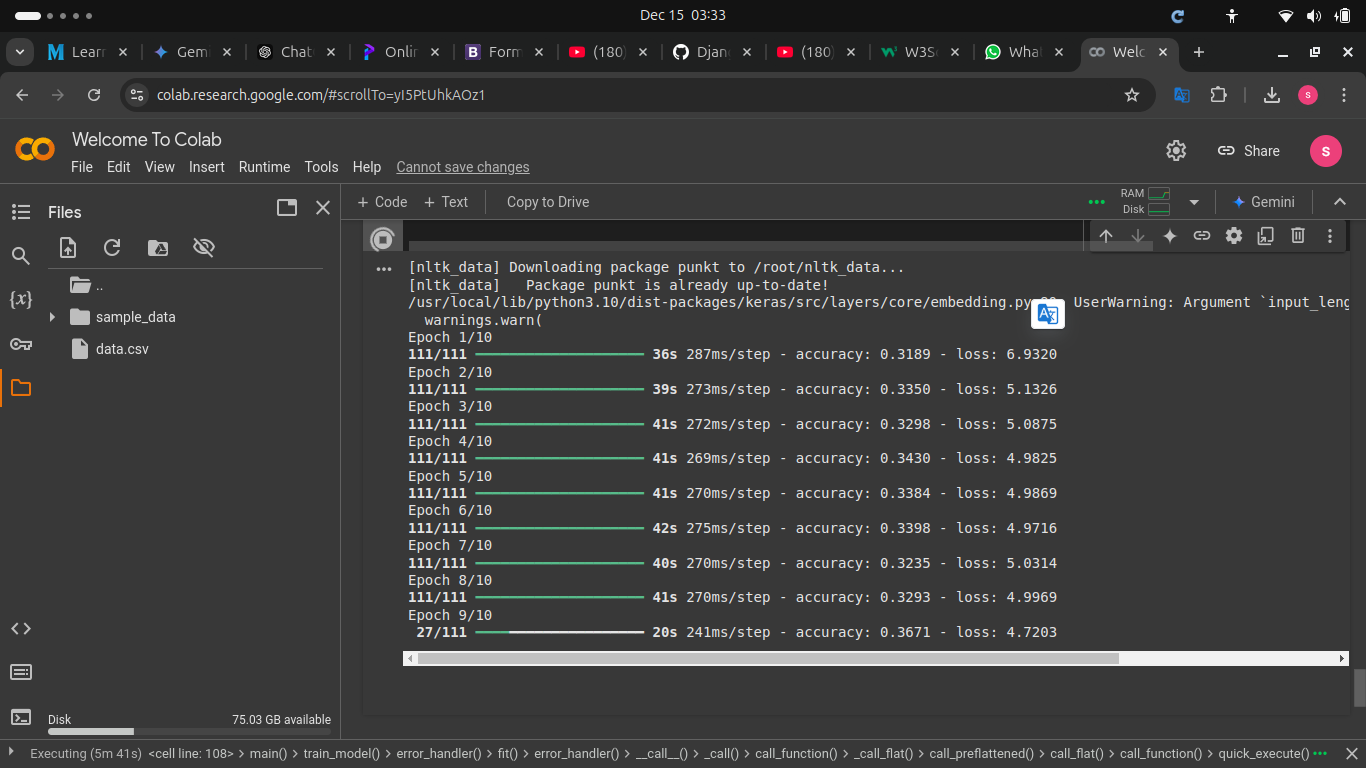Open data.csv in the file list
This screenshot has height=768, width=1366.
coord(122,349)
